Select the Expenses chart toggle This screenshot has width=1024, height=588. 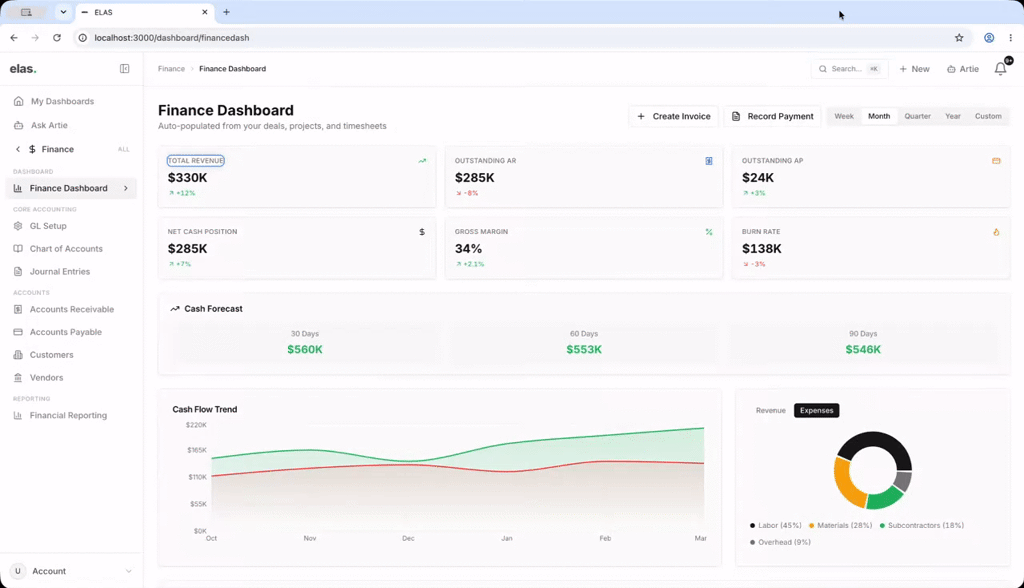coord(816,410)
